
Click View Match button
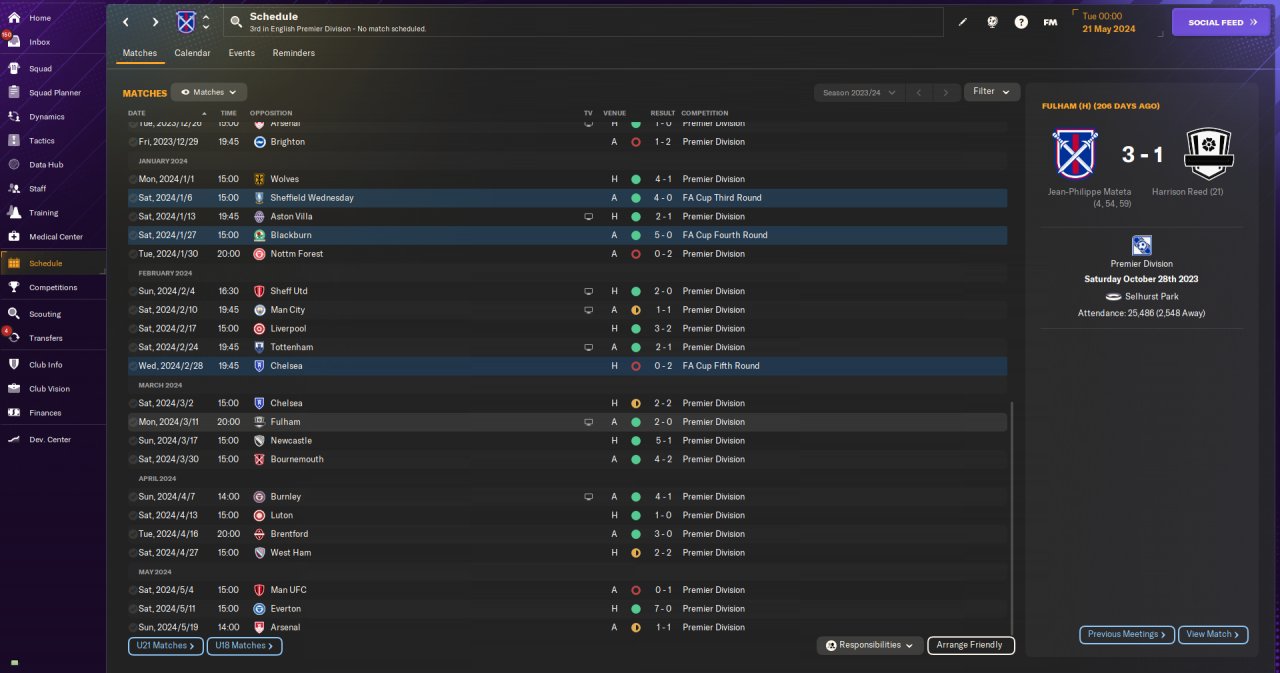(x=1213, y=634)
